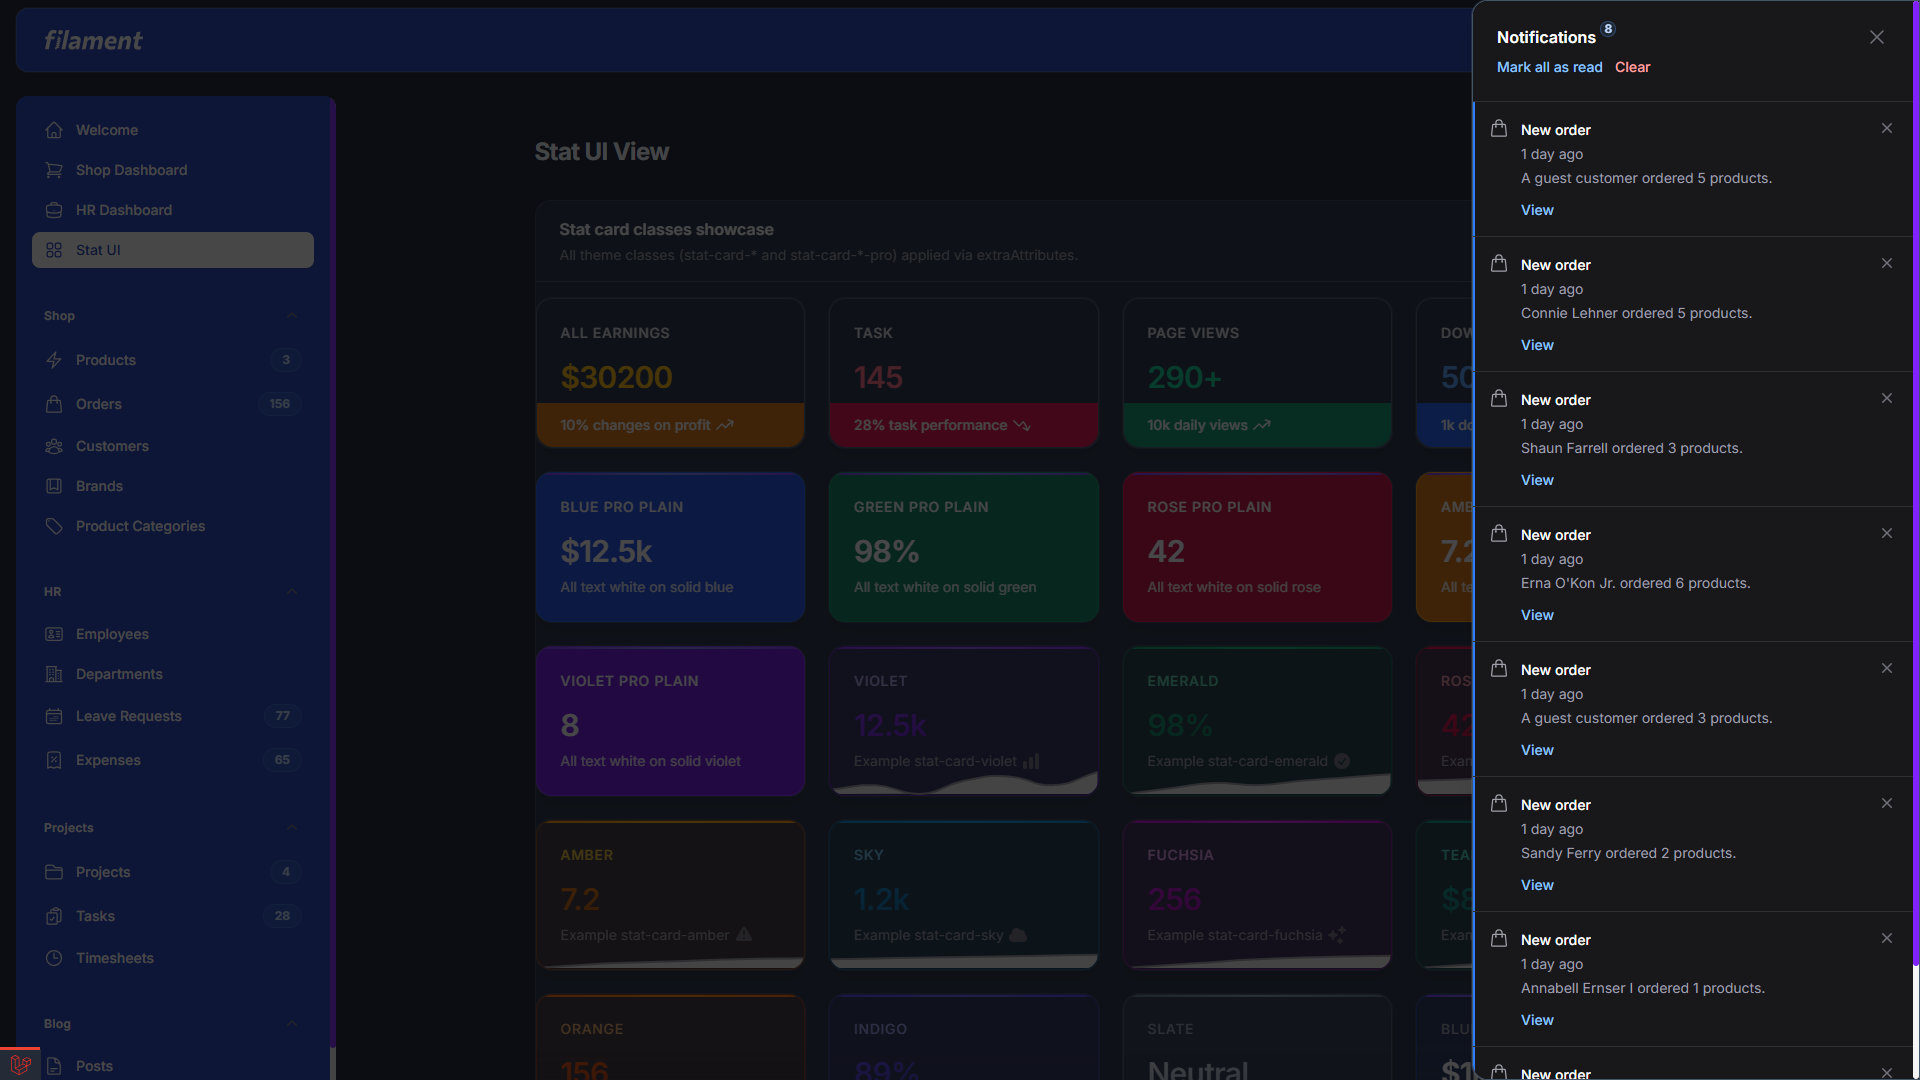Click the Expenses badge showing 65
The image size is (1920, 1080).
pos(283,760)
